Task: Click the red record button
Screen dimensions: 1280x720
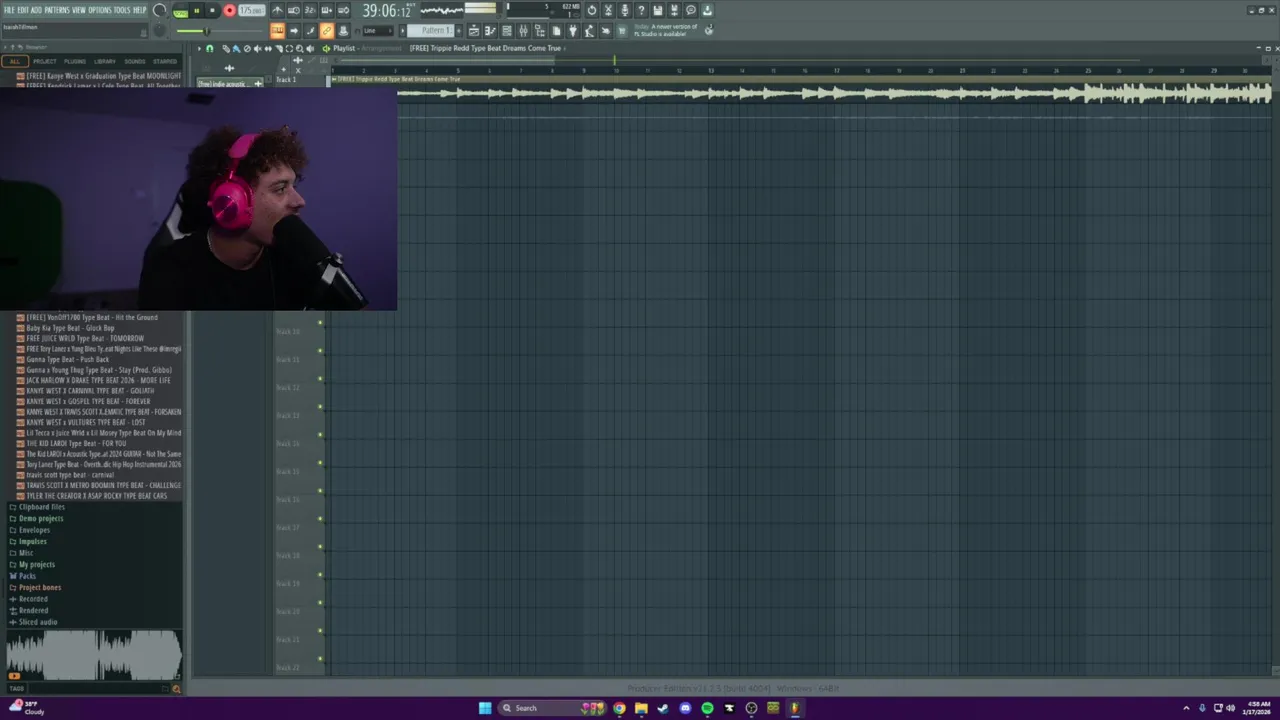Action: [229, 10]
